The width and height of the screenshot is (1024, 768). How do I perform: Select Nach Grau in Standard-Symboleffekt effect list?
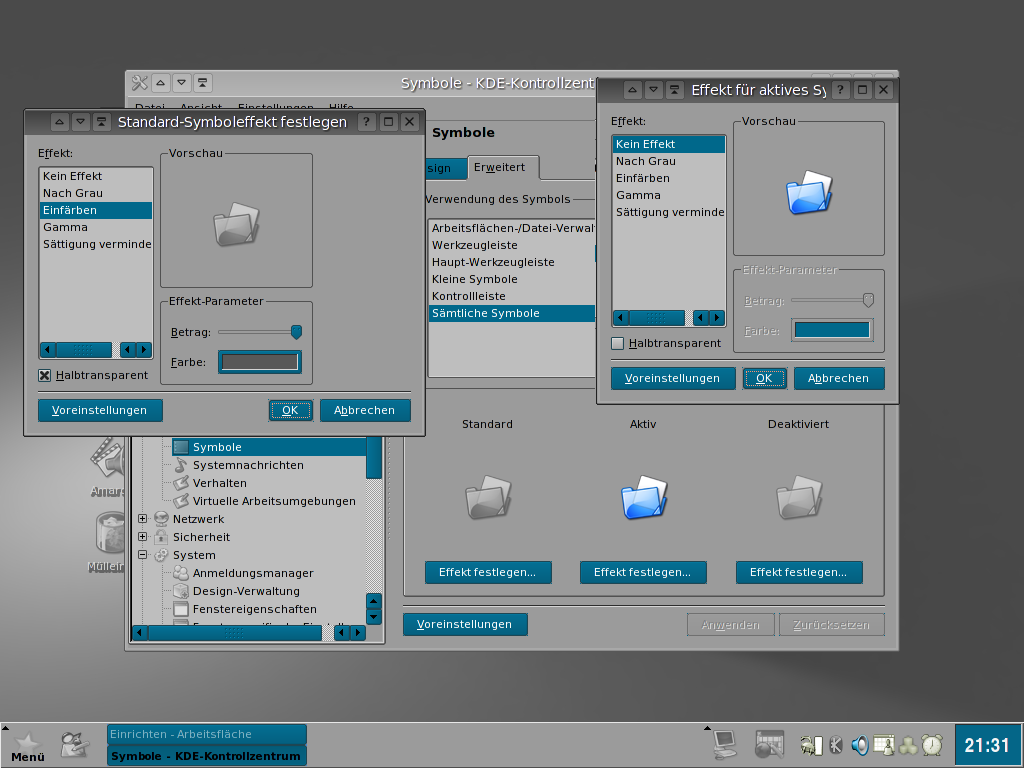[95, 193]
